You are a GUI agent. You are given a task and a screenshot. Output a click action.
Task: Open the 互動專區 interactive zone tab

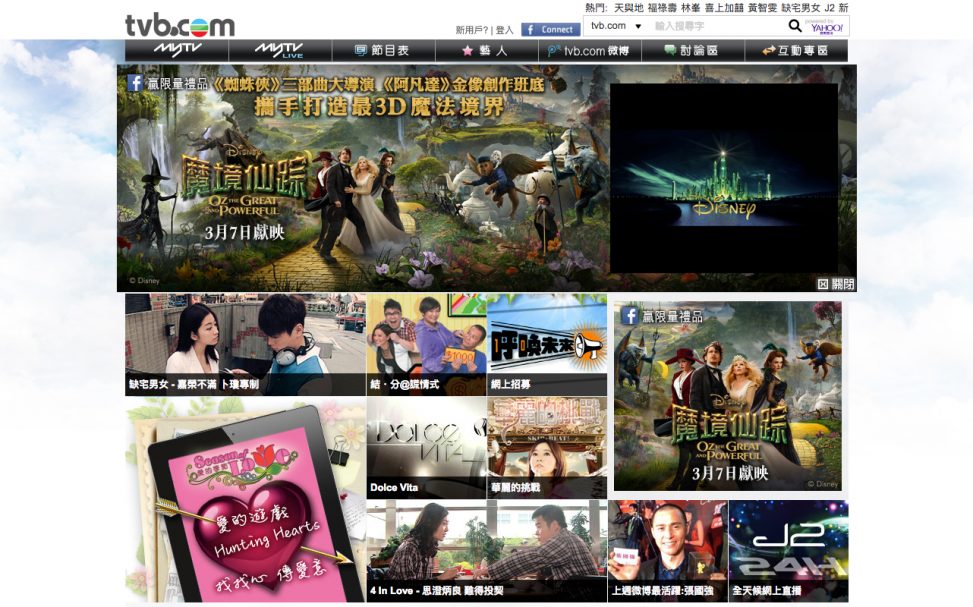[796, 50]
